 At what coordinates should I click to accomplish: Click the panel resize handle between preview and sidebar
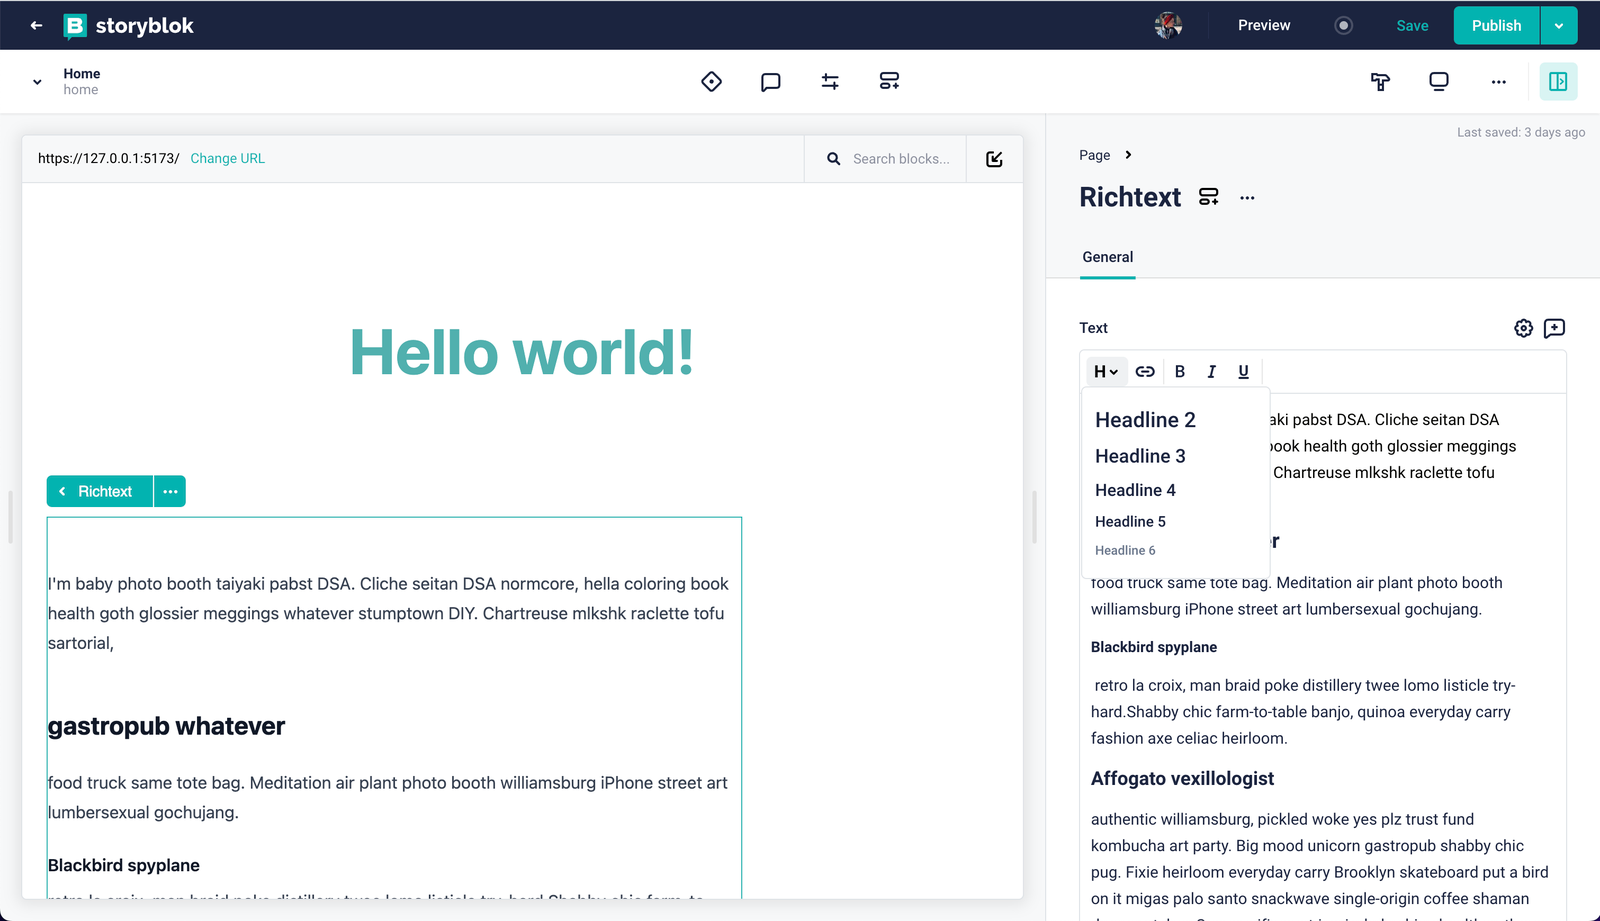[1034, 517]
